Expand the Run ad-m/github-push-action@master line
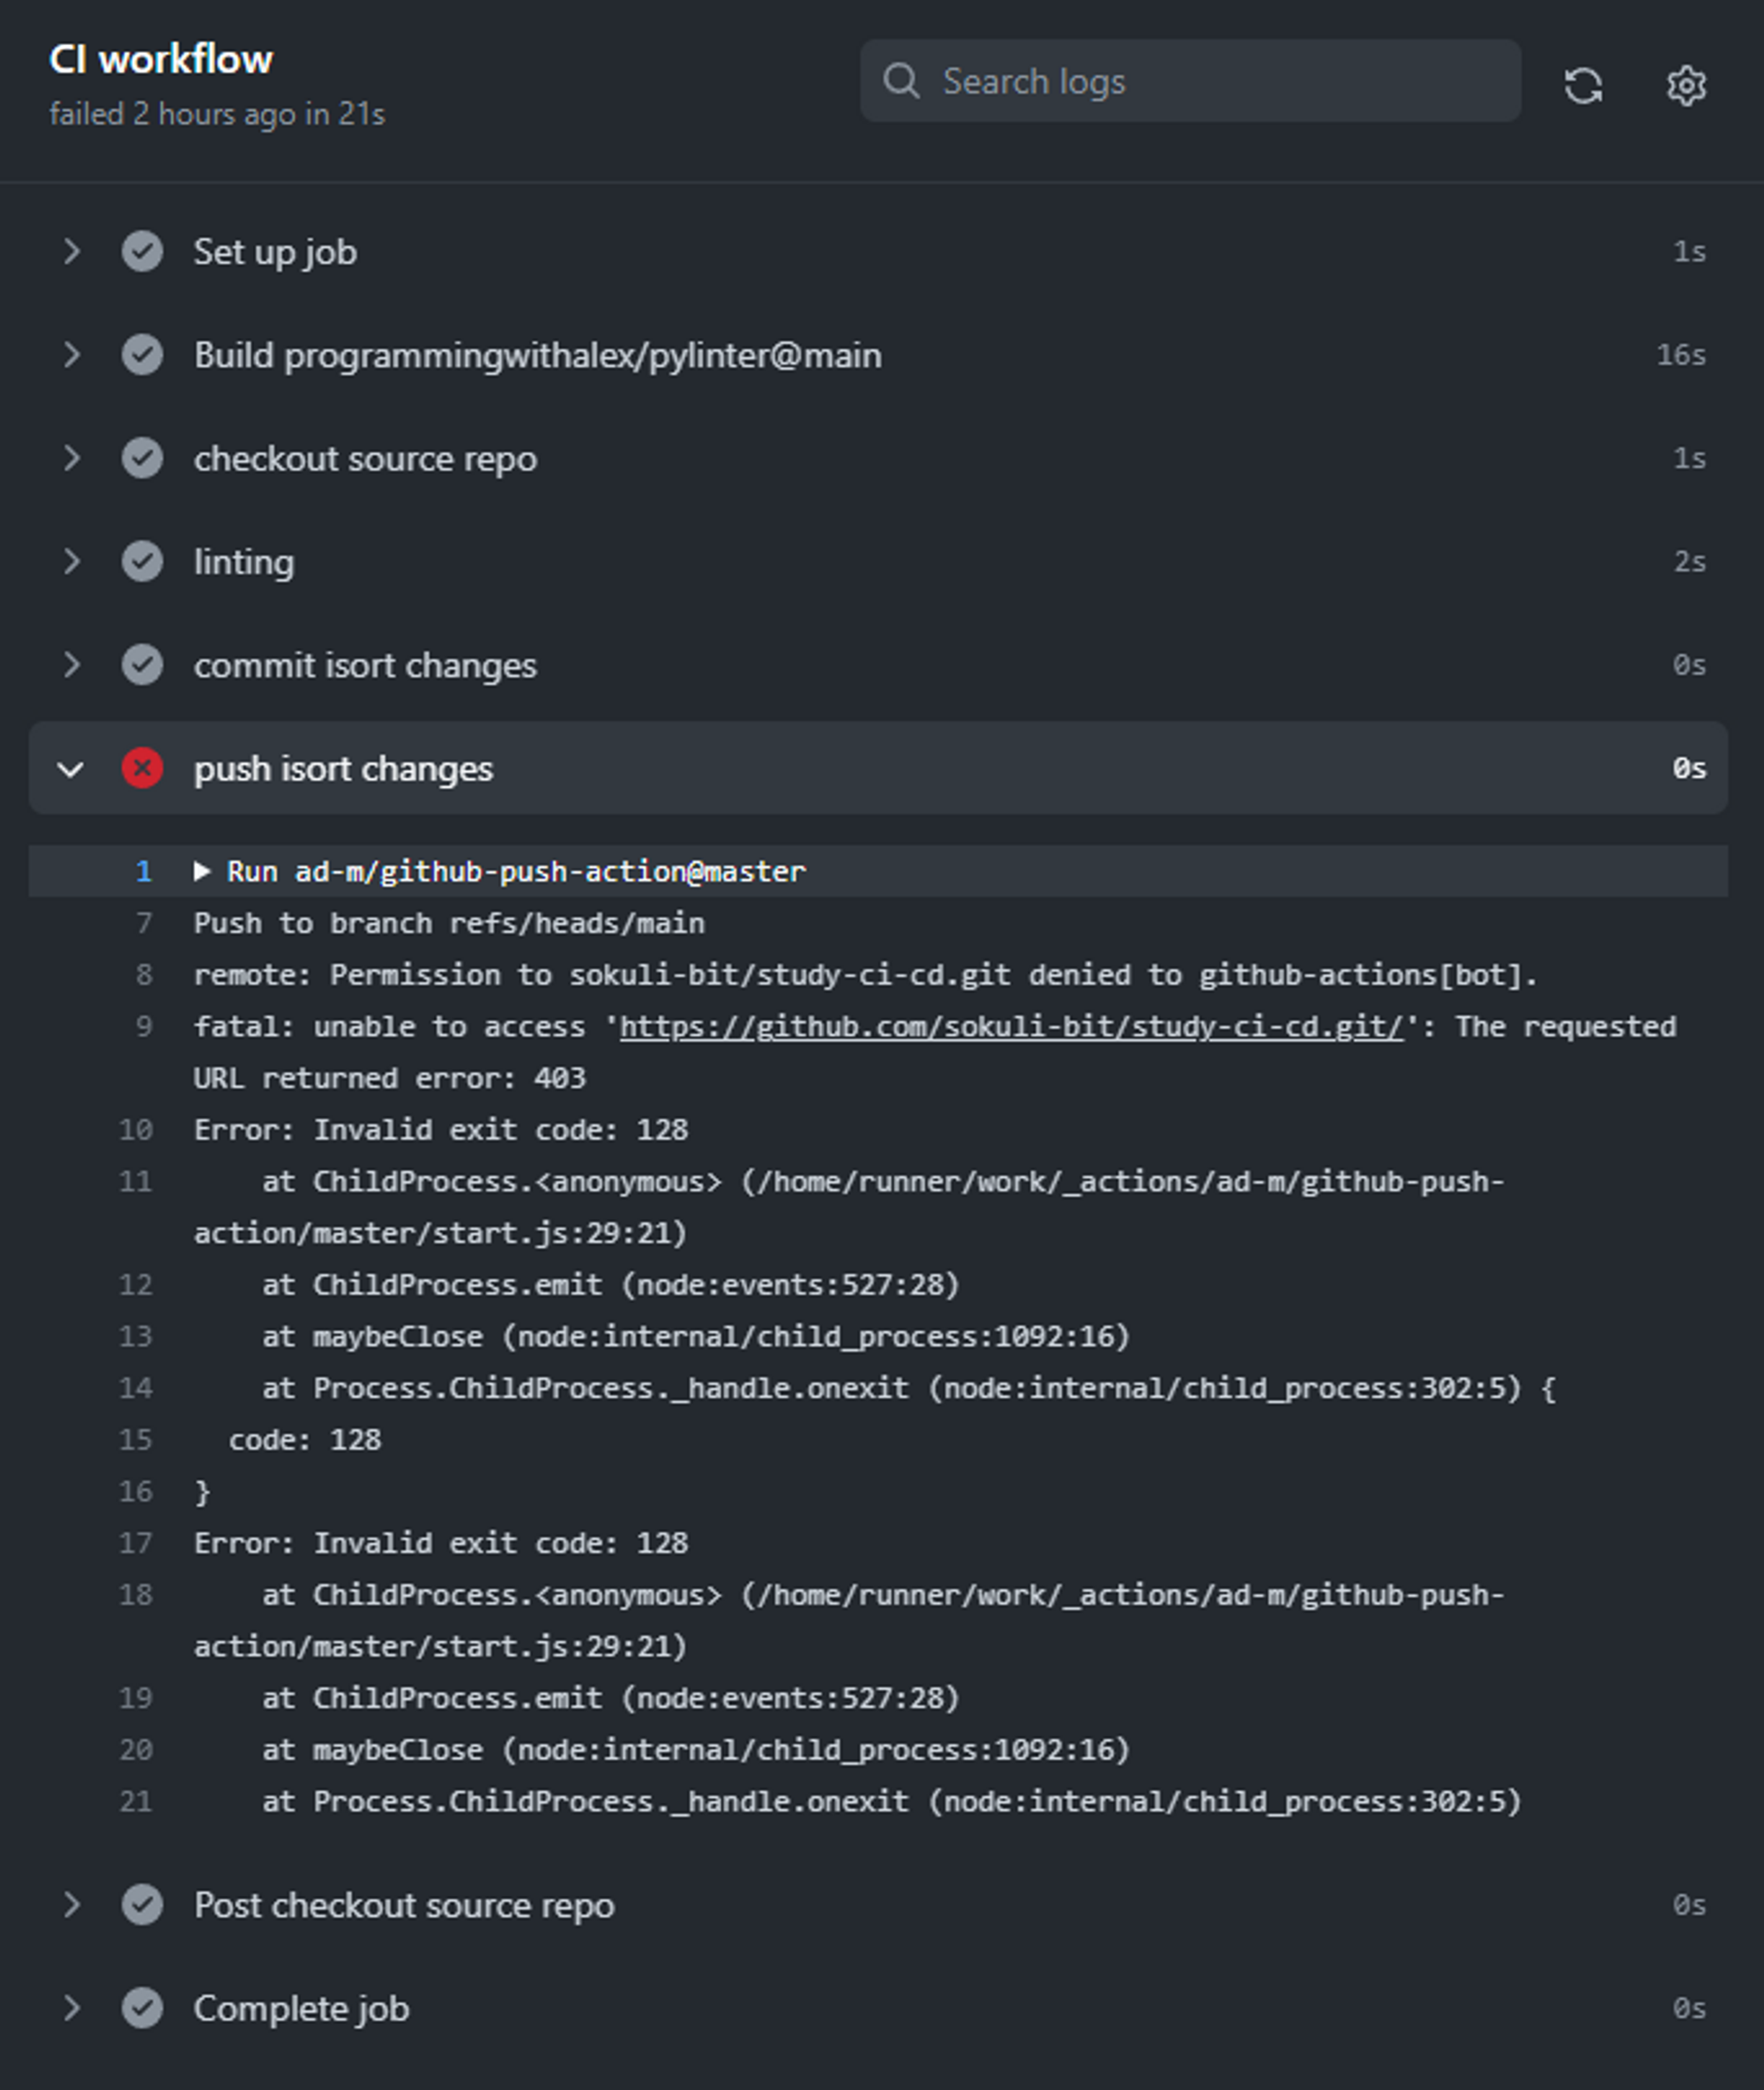Image resolution: width=1764 pixels, height=2090 pixels. 202,871
